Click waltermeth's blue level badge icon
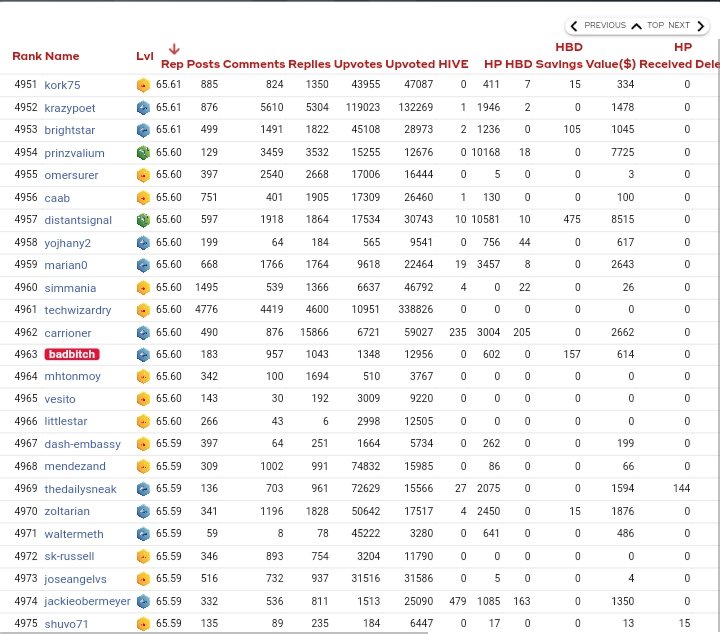 click(143, 534)
